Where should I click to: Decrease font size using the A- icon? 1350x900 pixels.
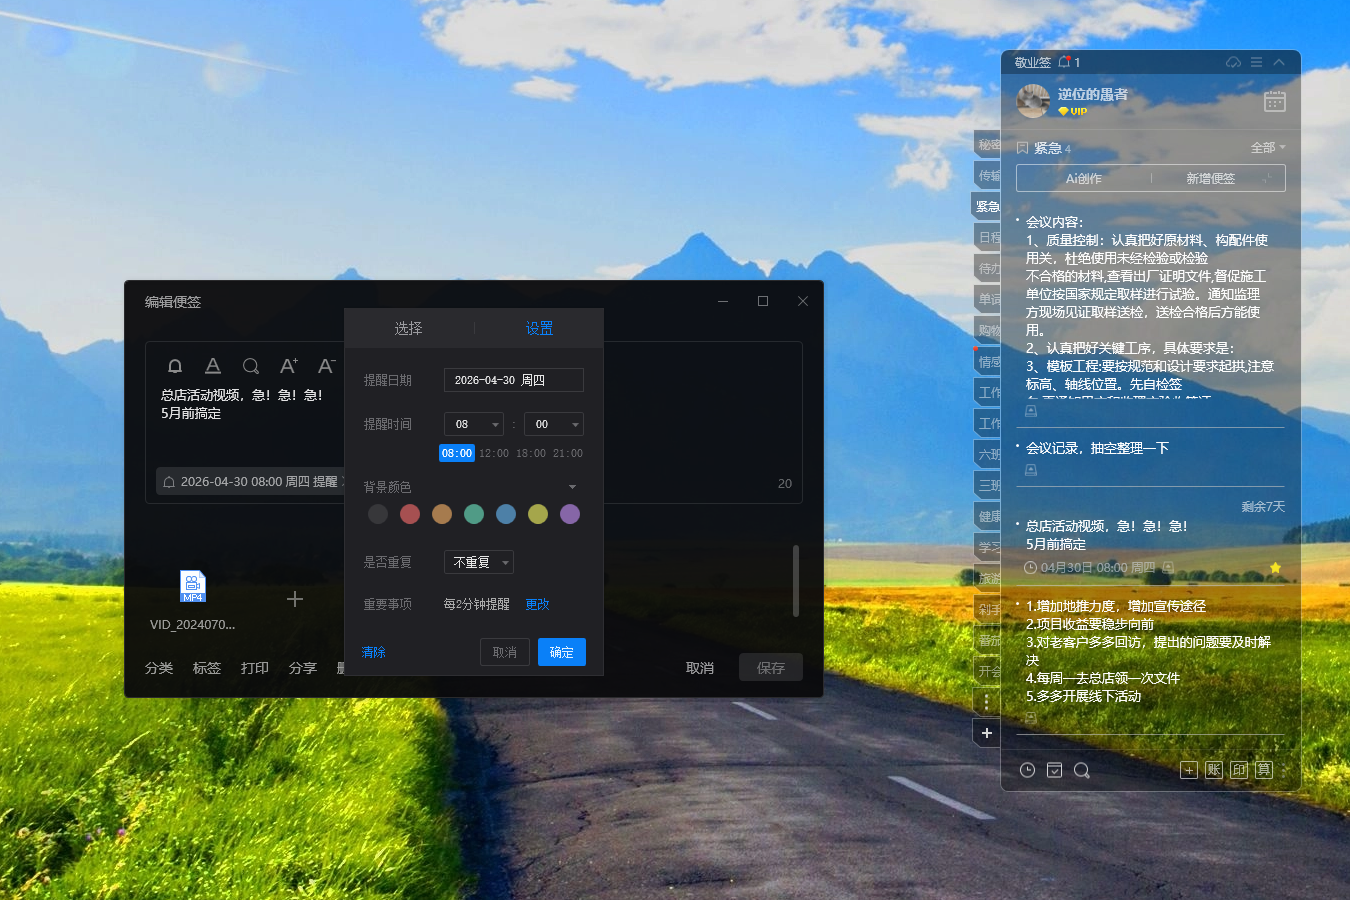(x=326, y=366)
